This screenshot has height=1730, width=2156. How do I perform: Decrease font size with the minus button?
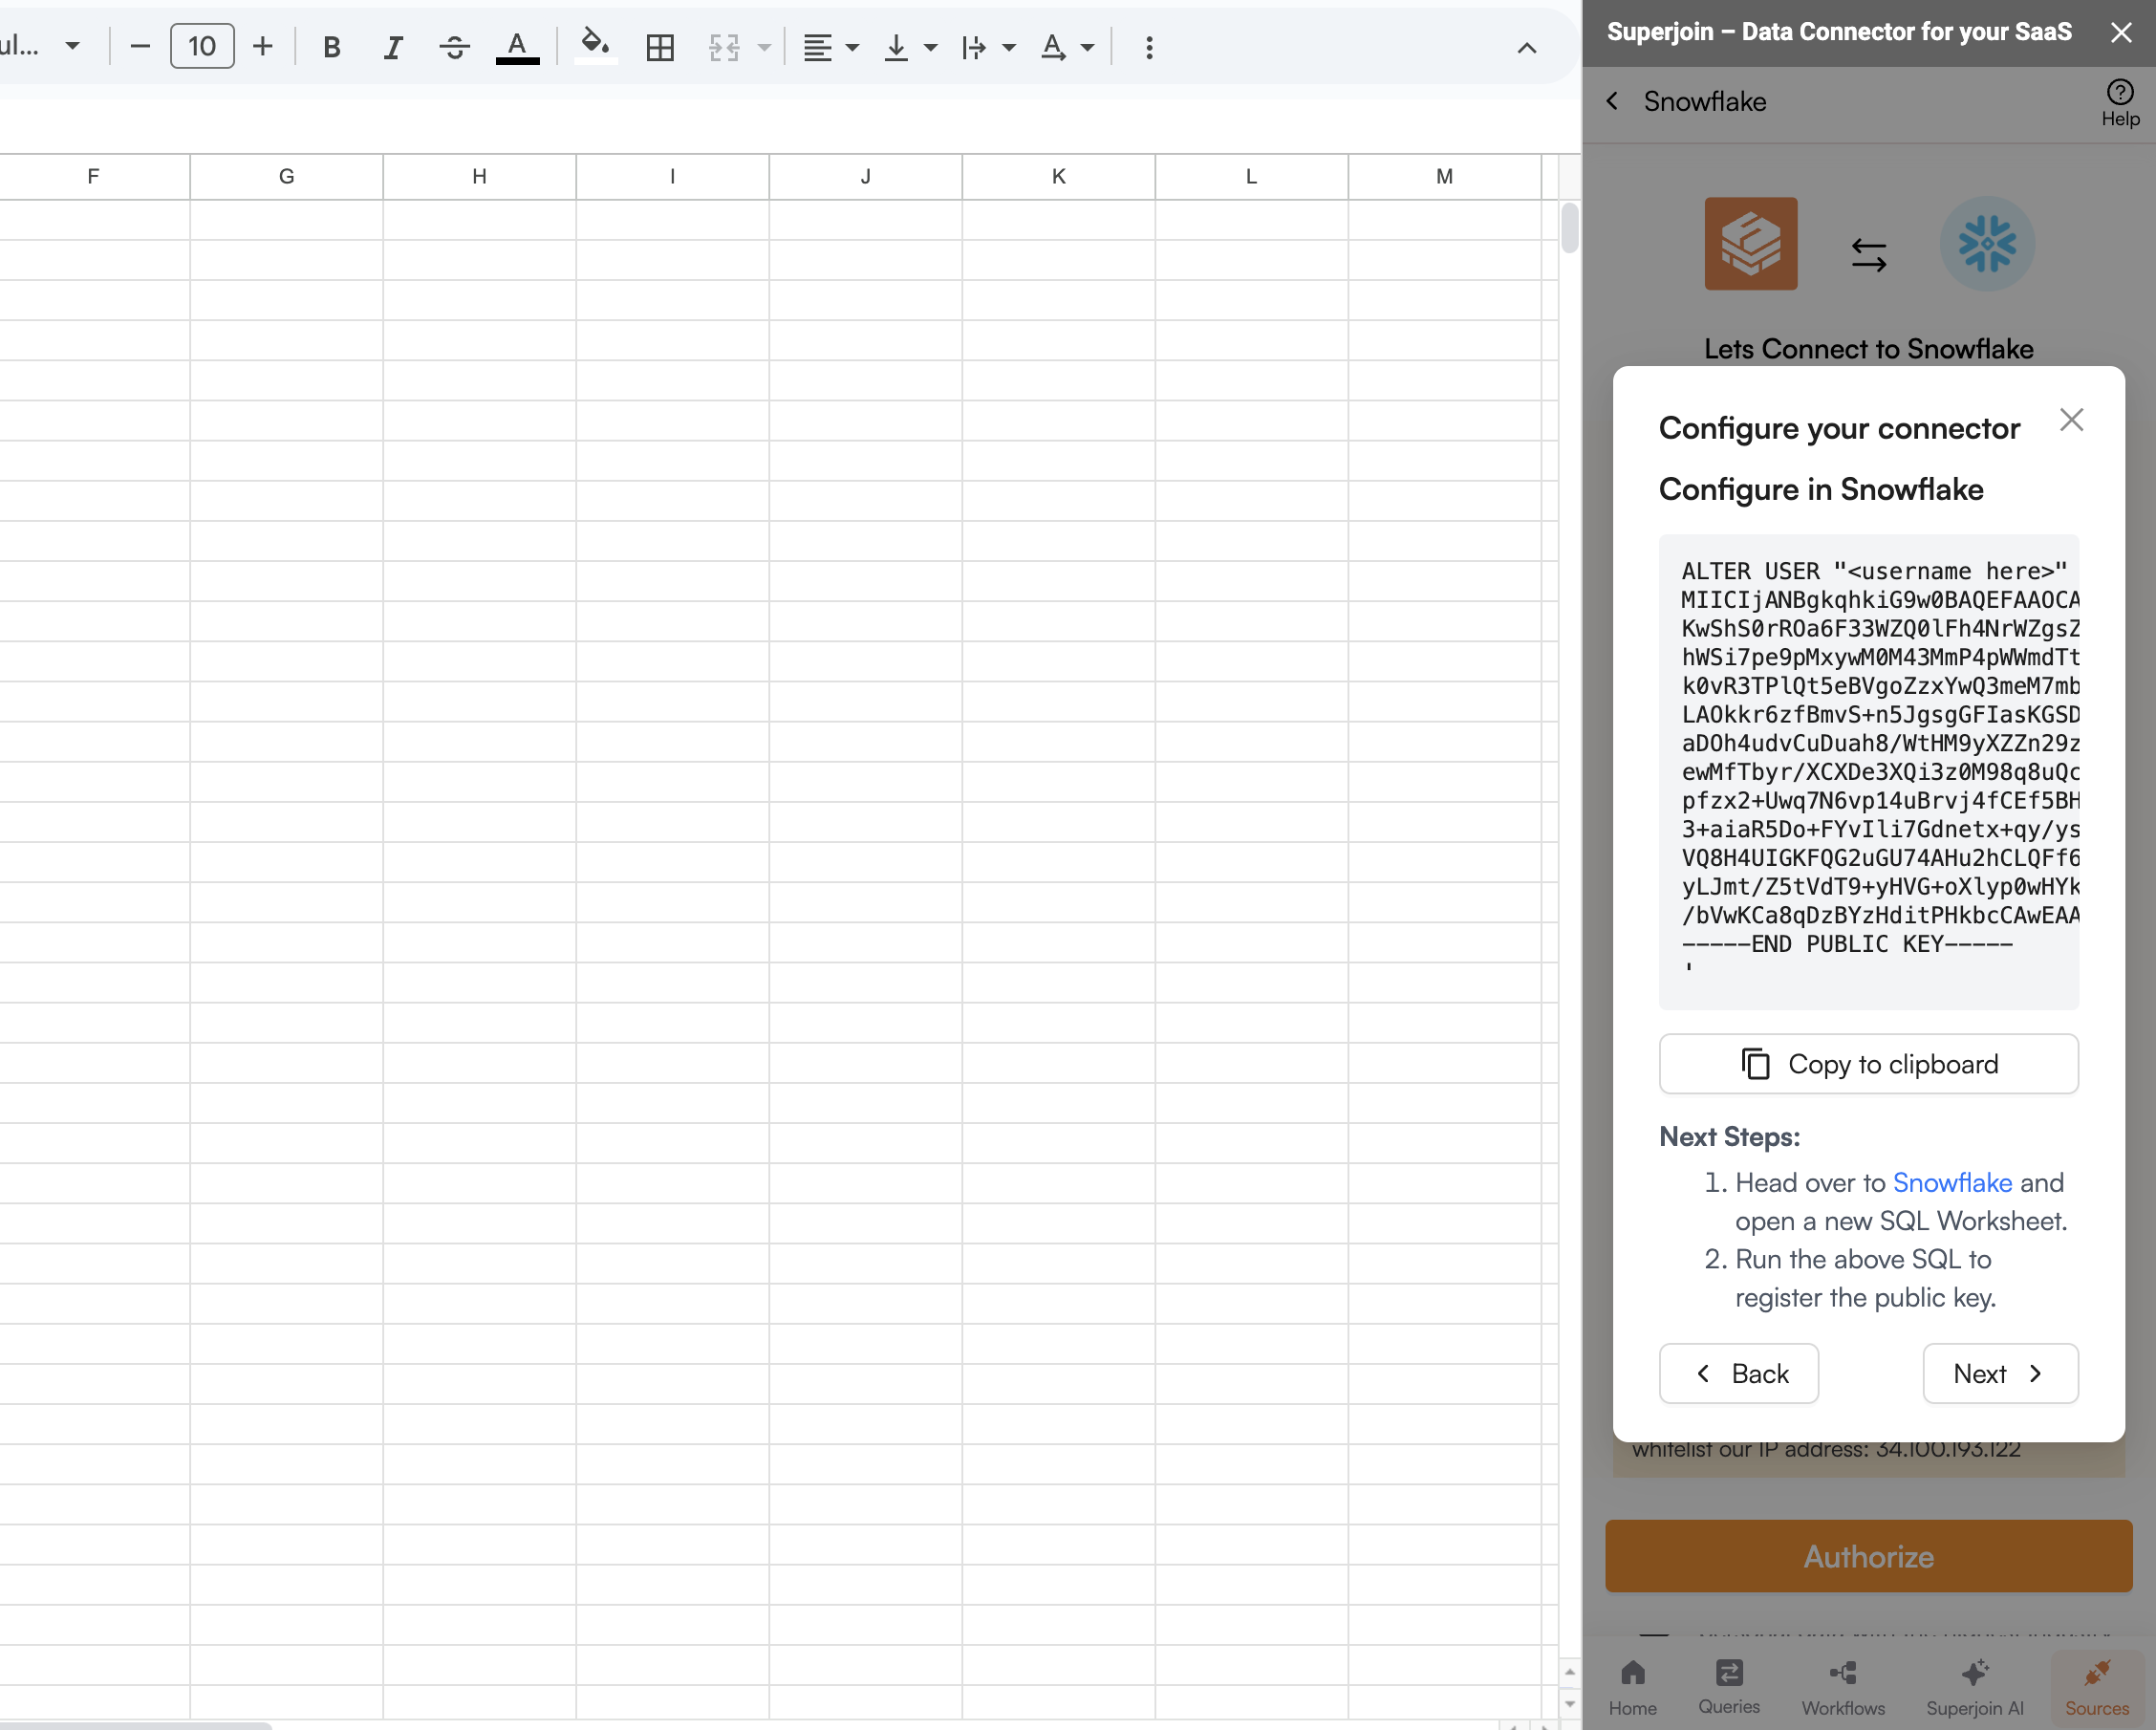(x=140, y=46)
